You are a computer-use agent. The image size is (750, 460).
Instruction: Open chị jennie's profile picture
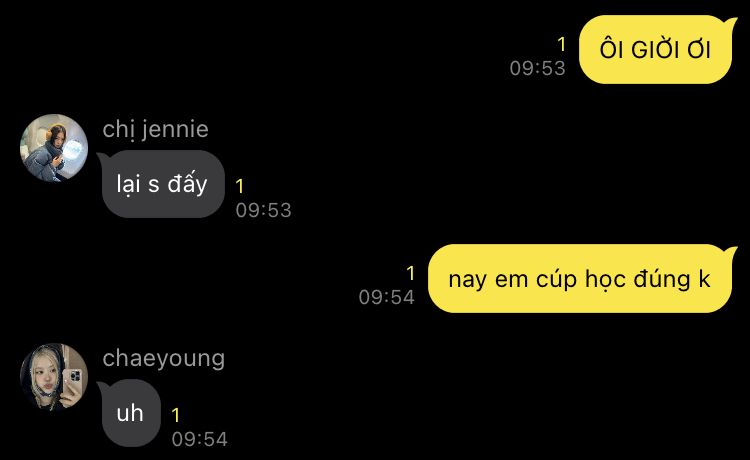(54, 148)
